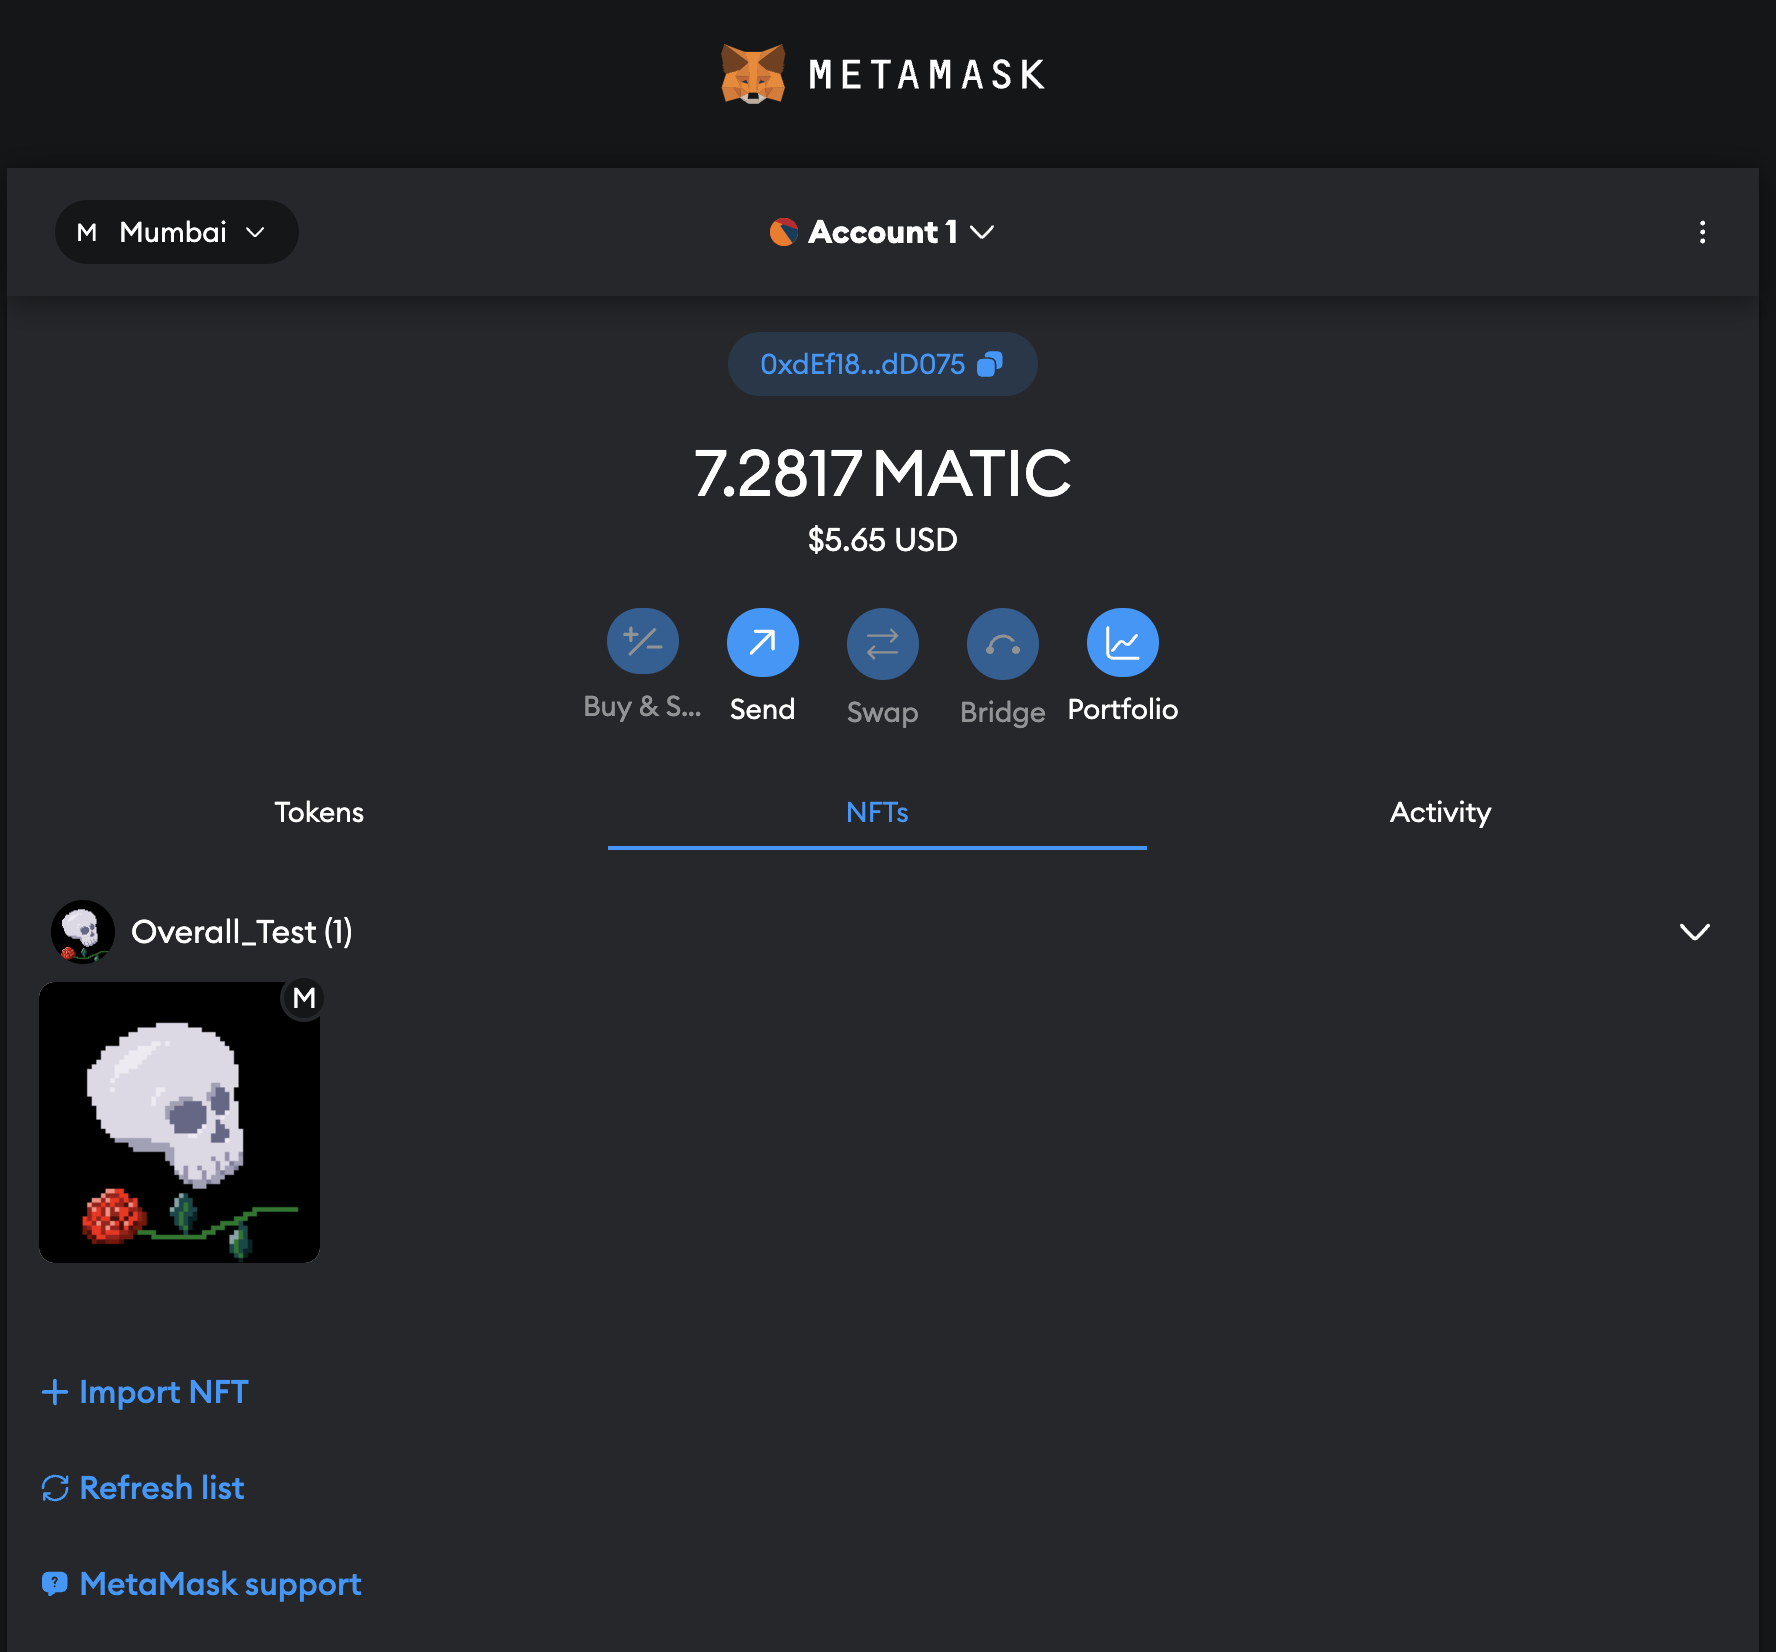Click the Swap icon
The height and width of the screenshot is (1652, 1776).
883,643
